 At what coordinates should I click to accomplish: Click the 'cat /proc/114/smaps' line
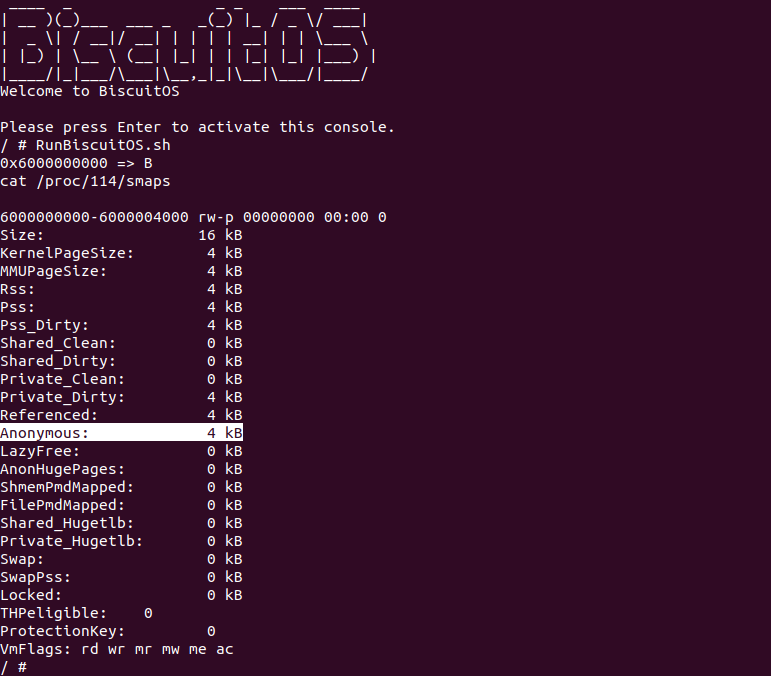85,181
